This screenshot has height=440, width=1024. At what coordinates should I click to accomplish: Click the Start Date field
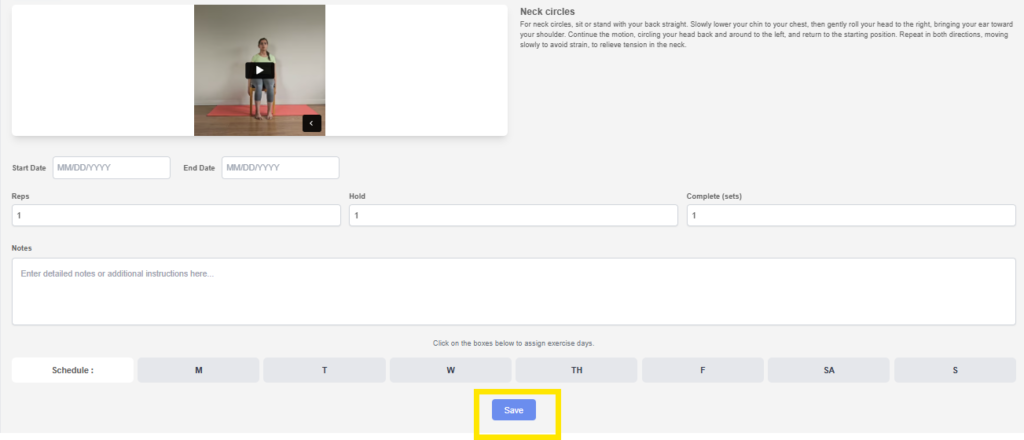[x=111, y=168]
